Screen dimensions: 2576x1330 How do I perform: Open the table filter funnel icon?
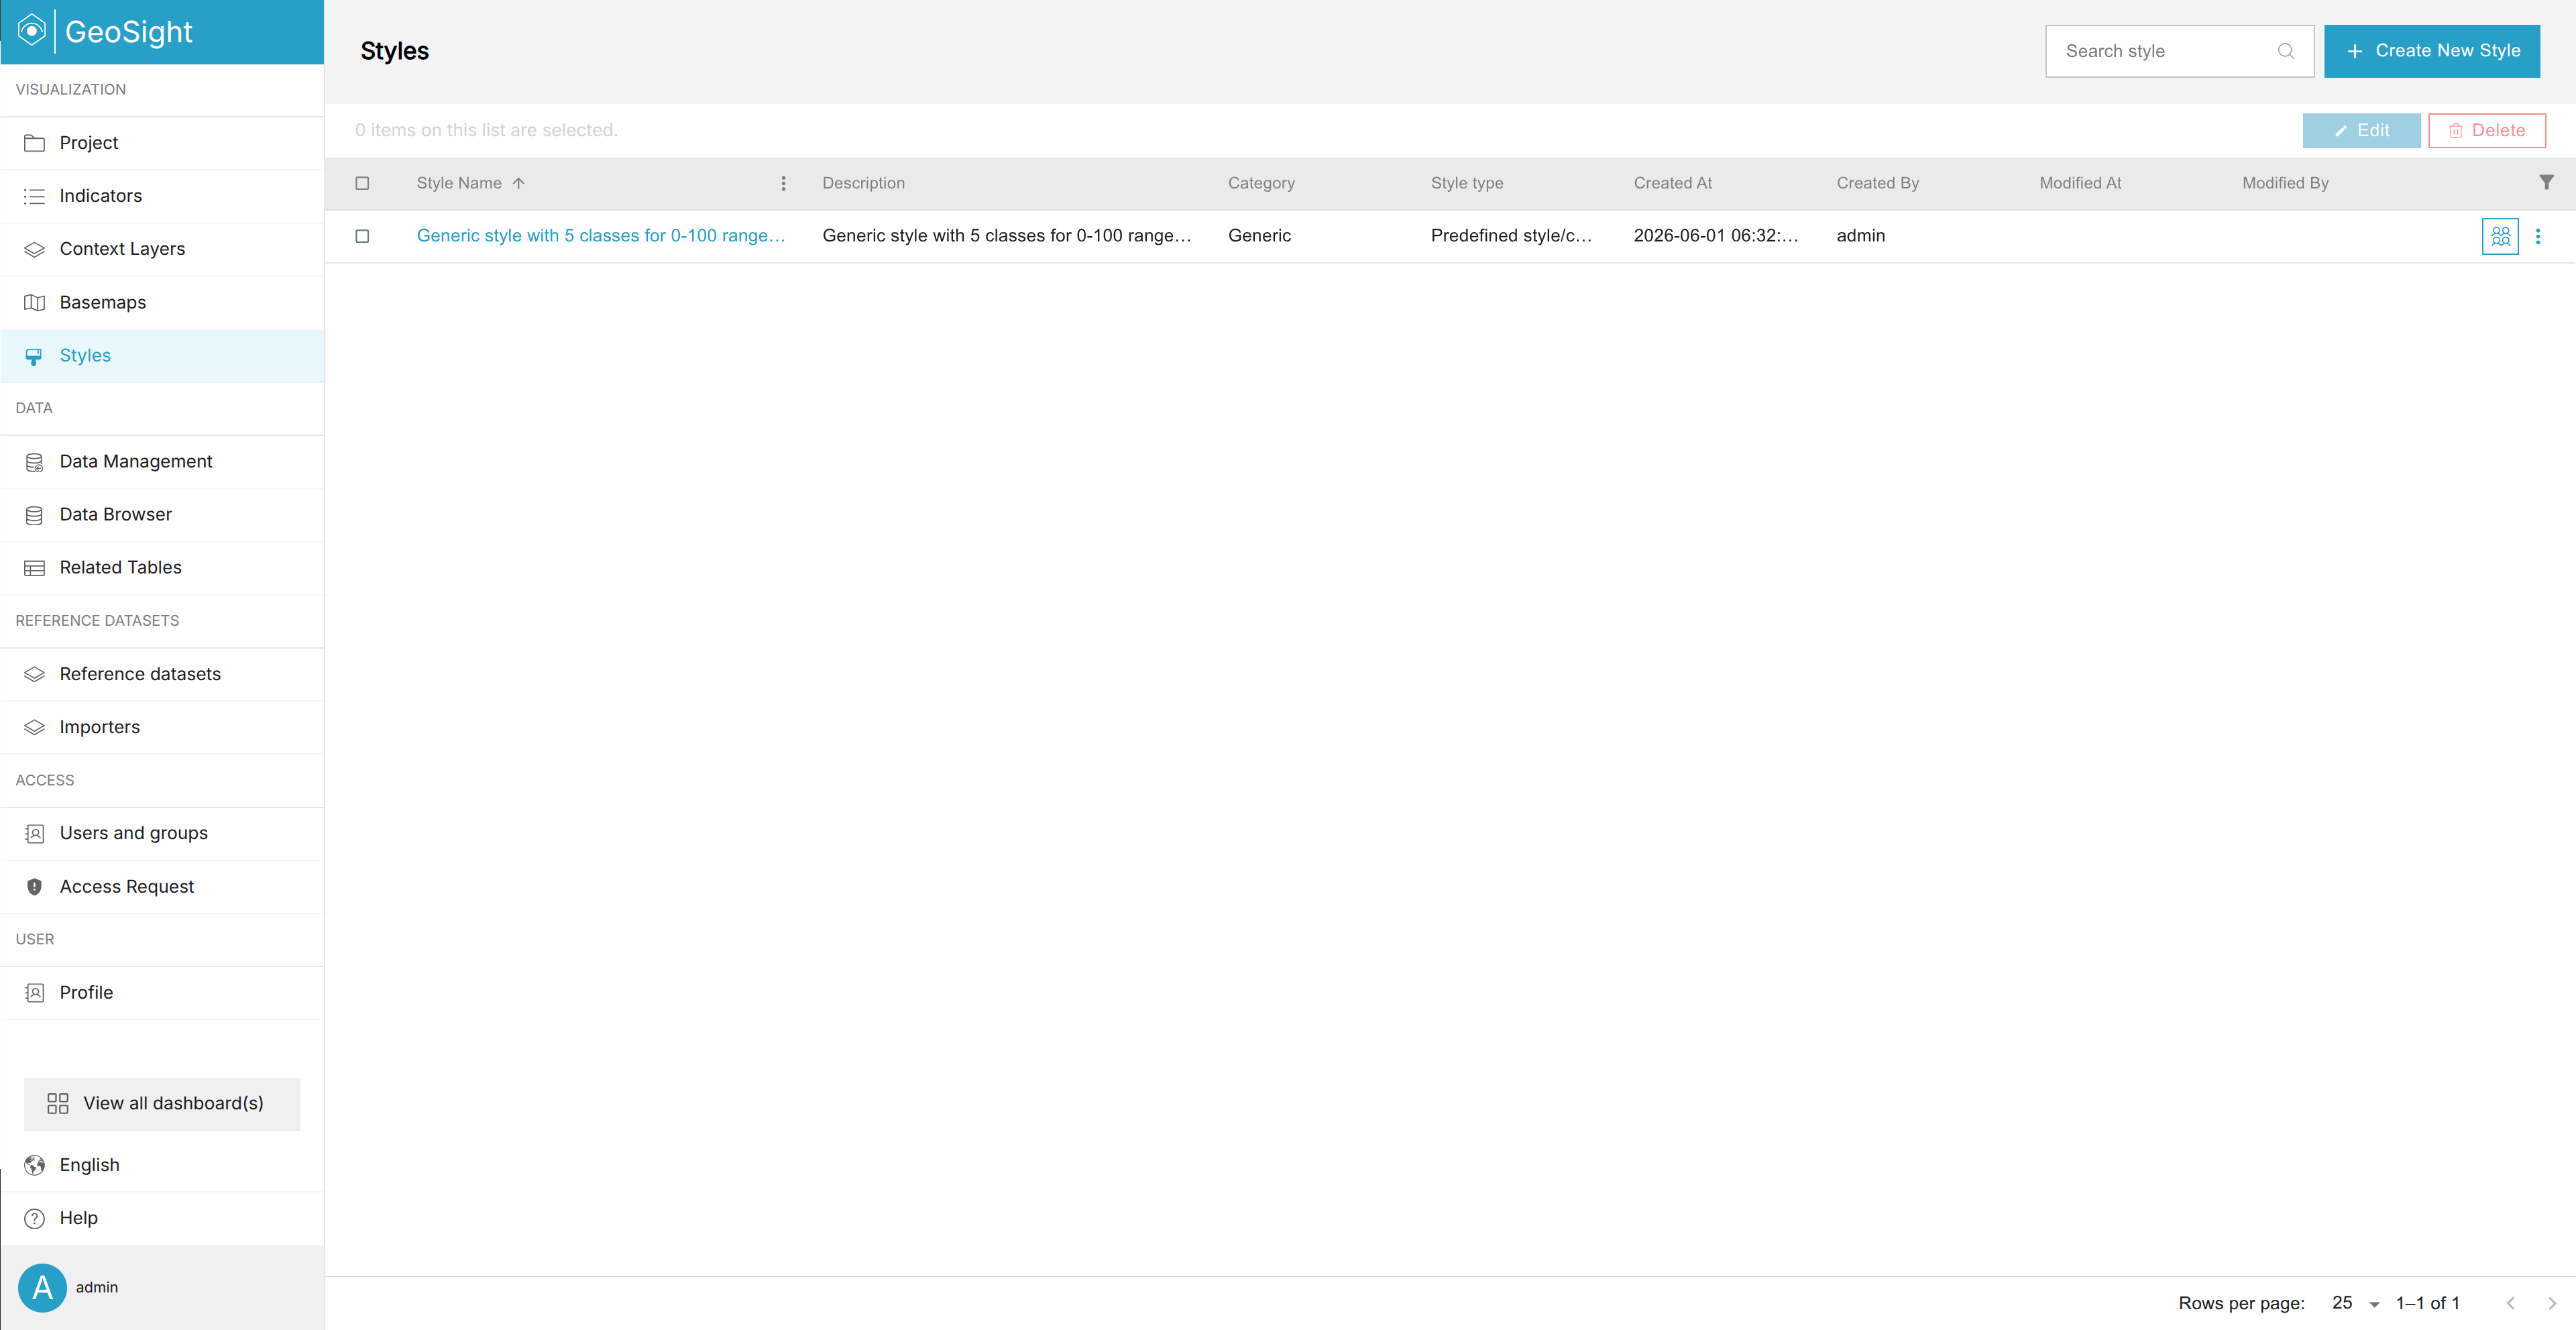pyautogui.click(x=2546, y=182)
